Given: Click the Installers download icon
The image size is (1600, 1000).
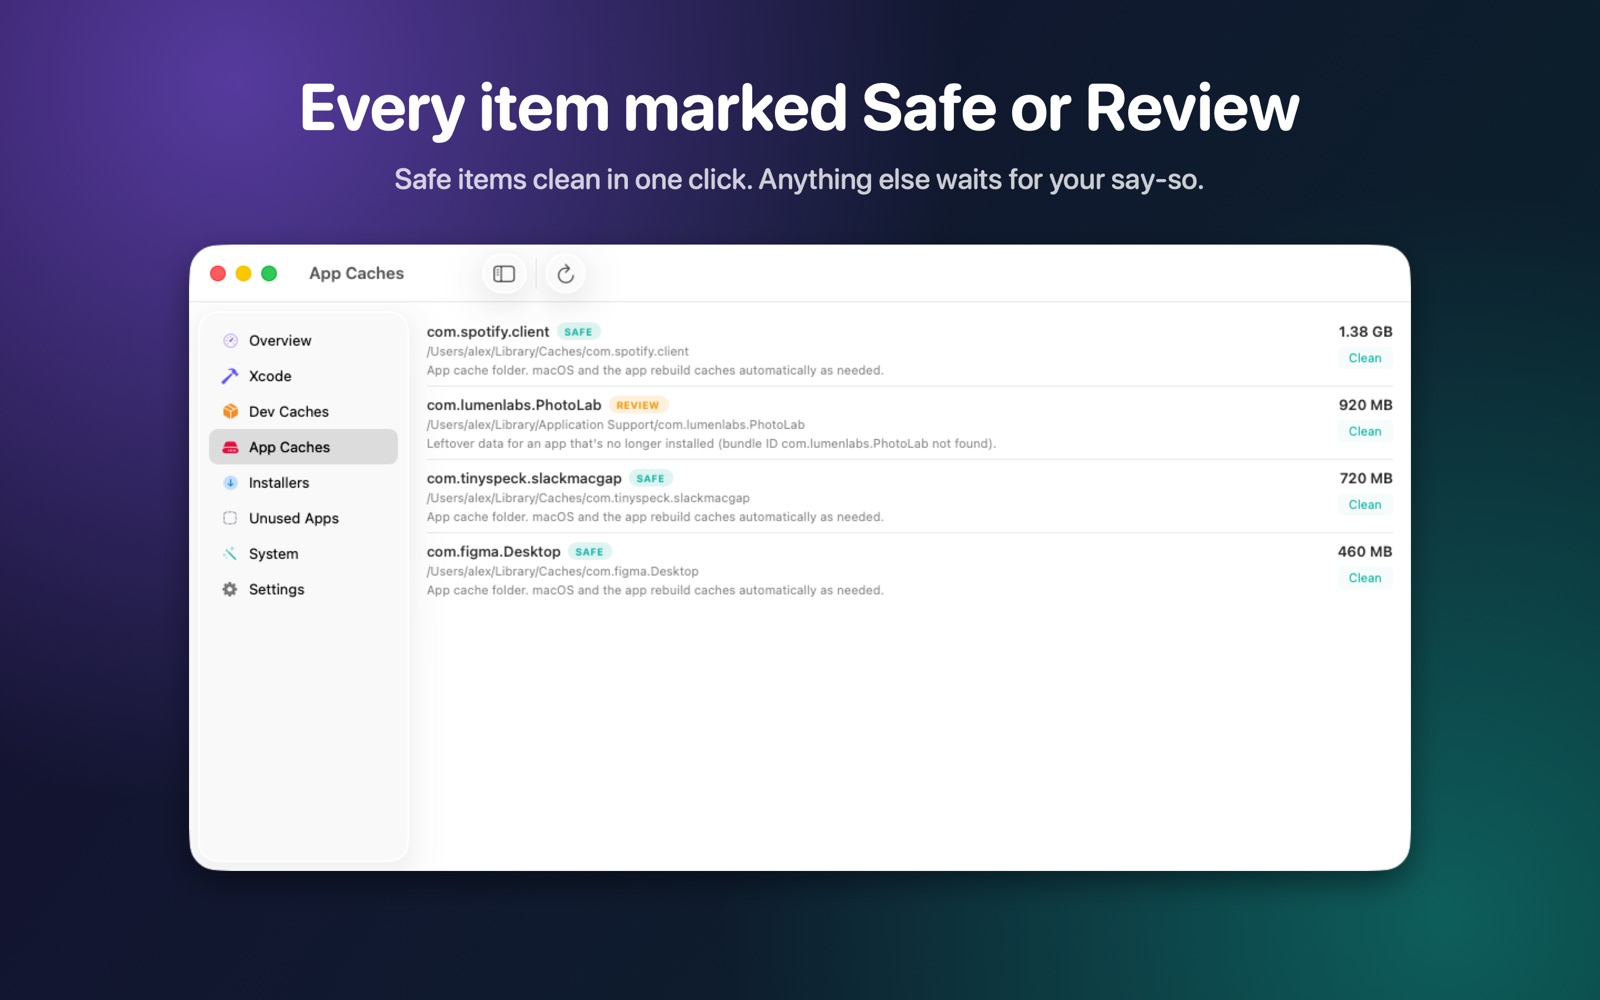Looking at the screenshot, I should pos(230,482).
